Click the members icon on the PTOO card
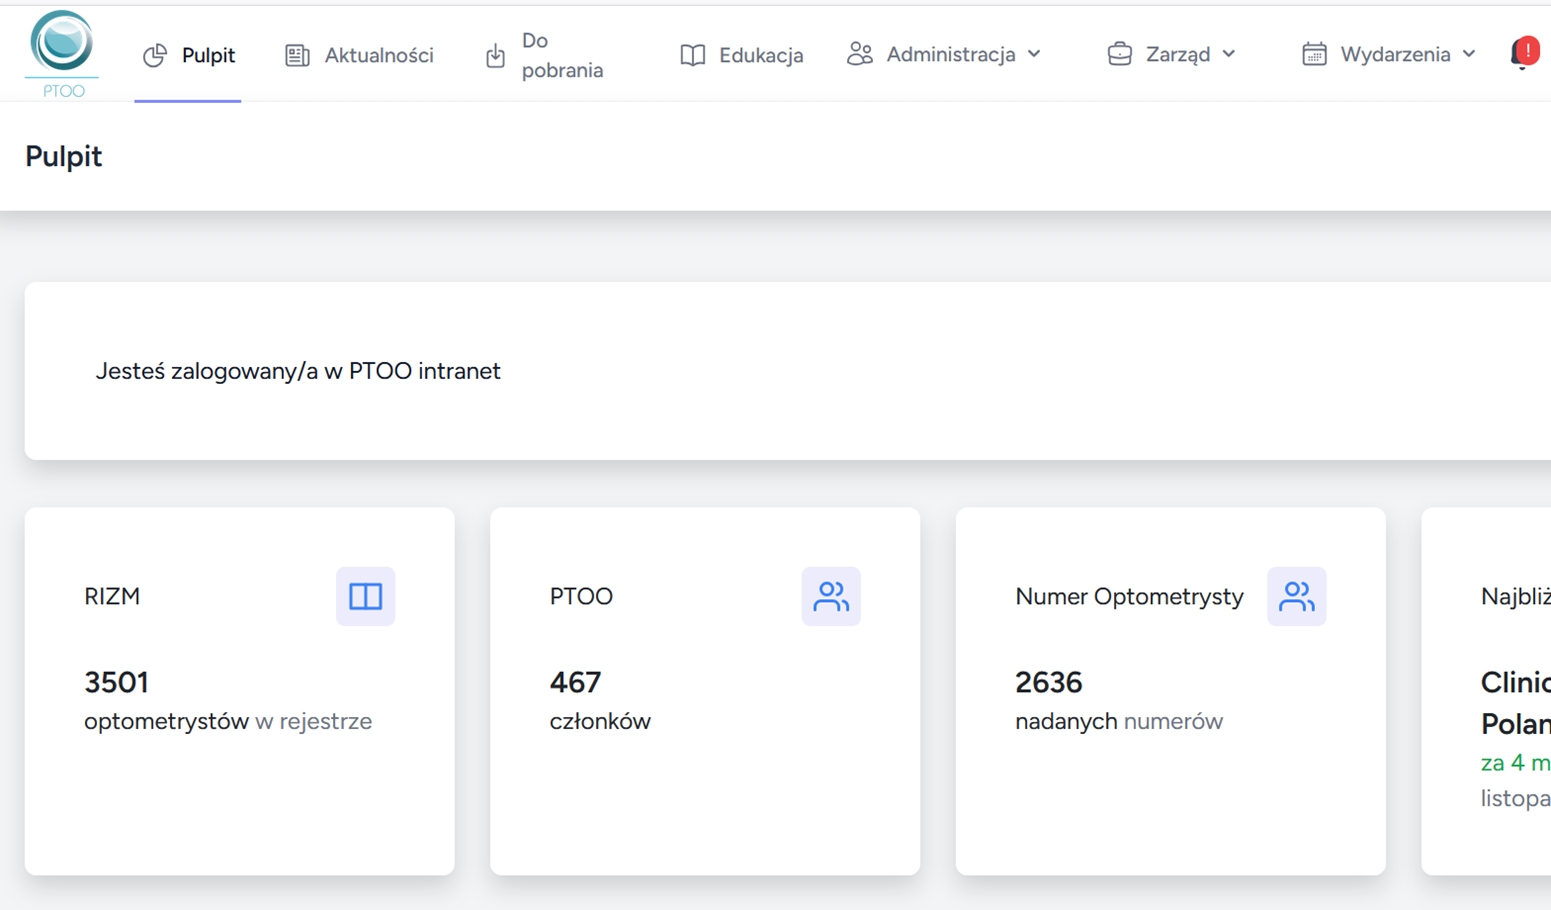Screen dimensions: 1551x910 pyautogui.click(x=831, y=596)
